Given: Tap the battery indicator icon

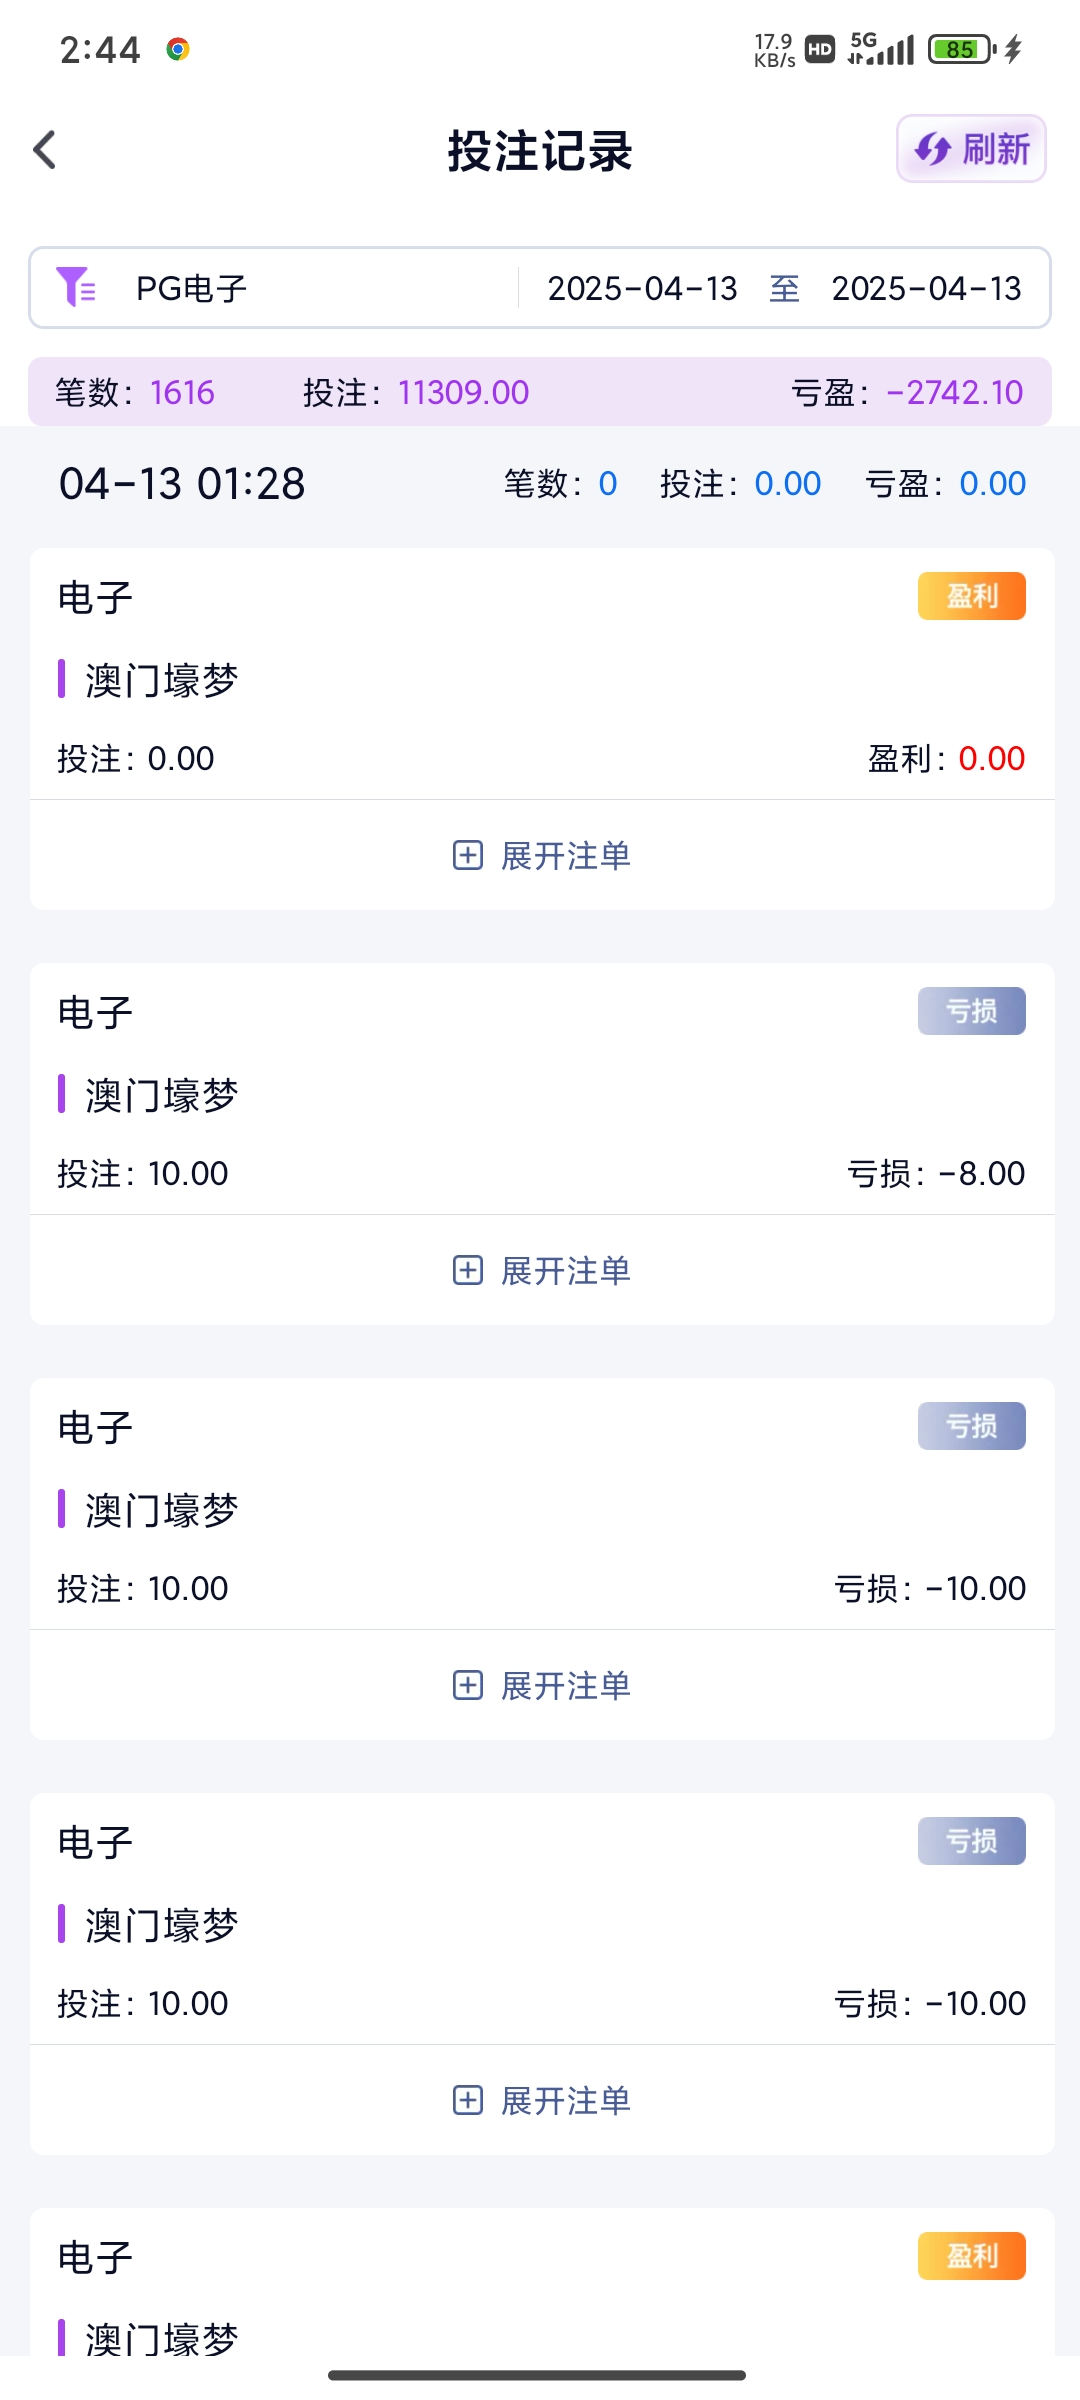Looking at the screenshot, I should [x=961, y=49].
